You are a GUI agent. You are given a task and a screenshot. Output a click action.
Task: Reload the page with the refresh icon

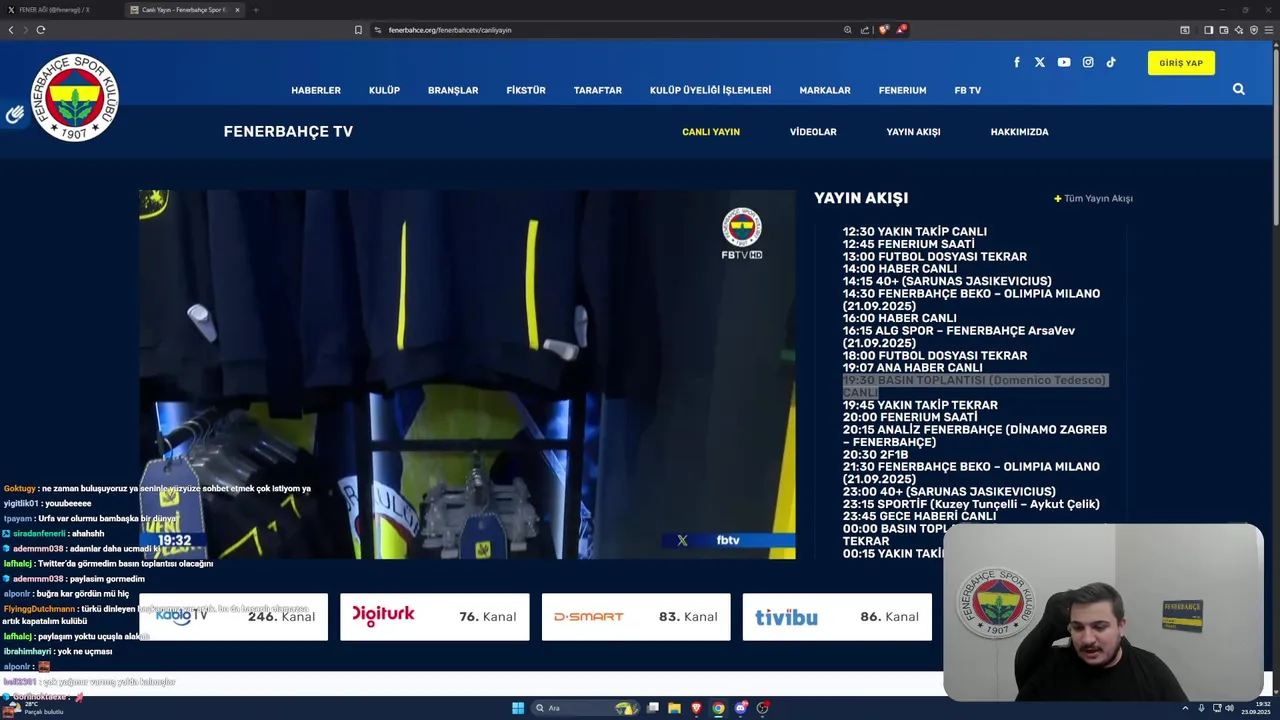point(41,30)
